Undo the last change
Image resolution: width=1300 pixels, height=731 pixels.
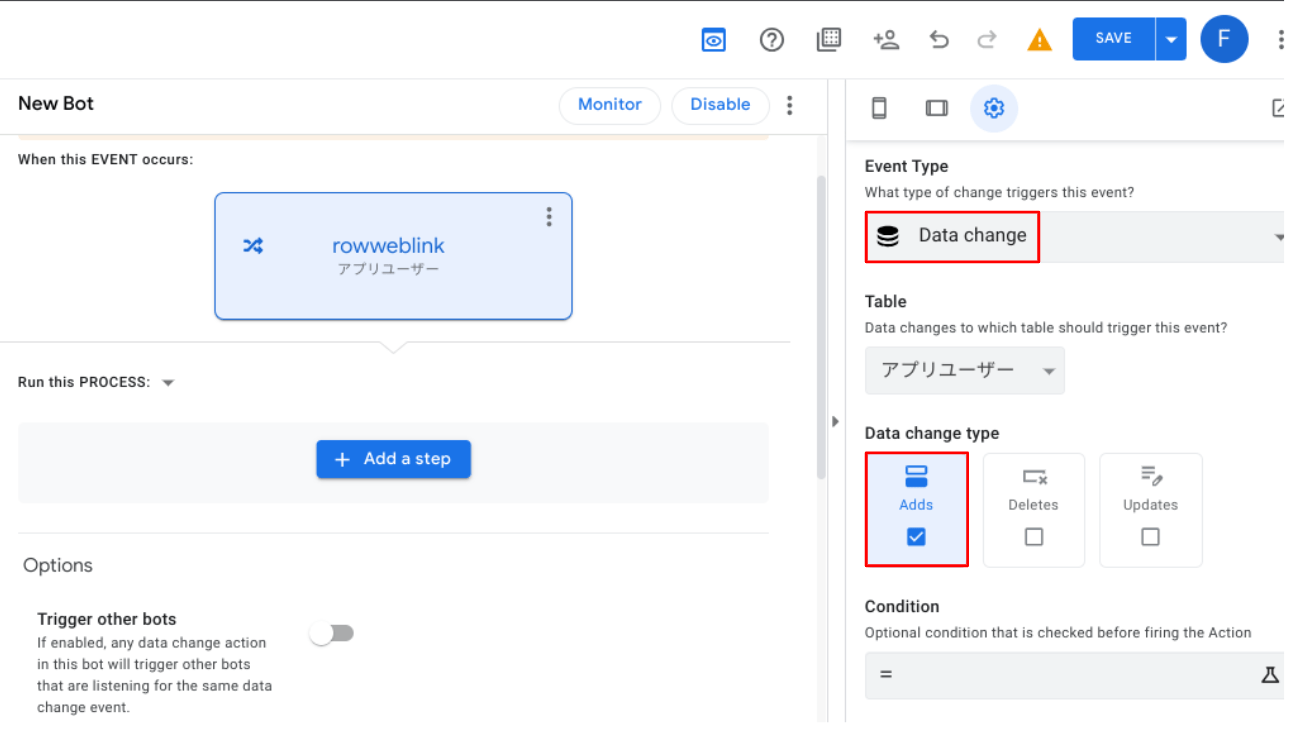pyautogui.click(x=939, y=40)
